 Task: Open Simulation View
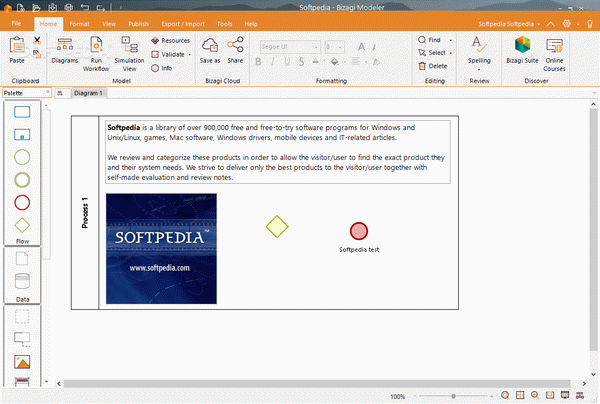click(129, 54)
